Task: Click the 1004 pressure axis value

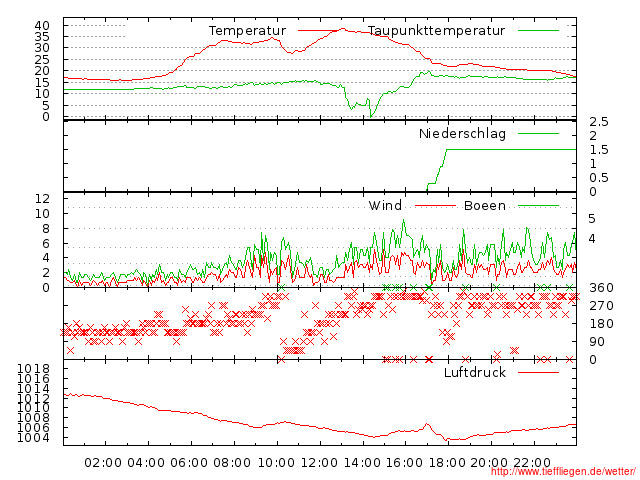Action: point(33,438)
